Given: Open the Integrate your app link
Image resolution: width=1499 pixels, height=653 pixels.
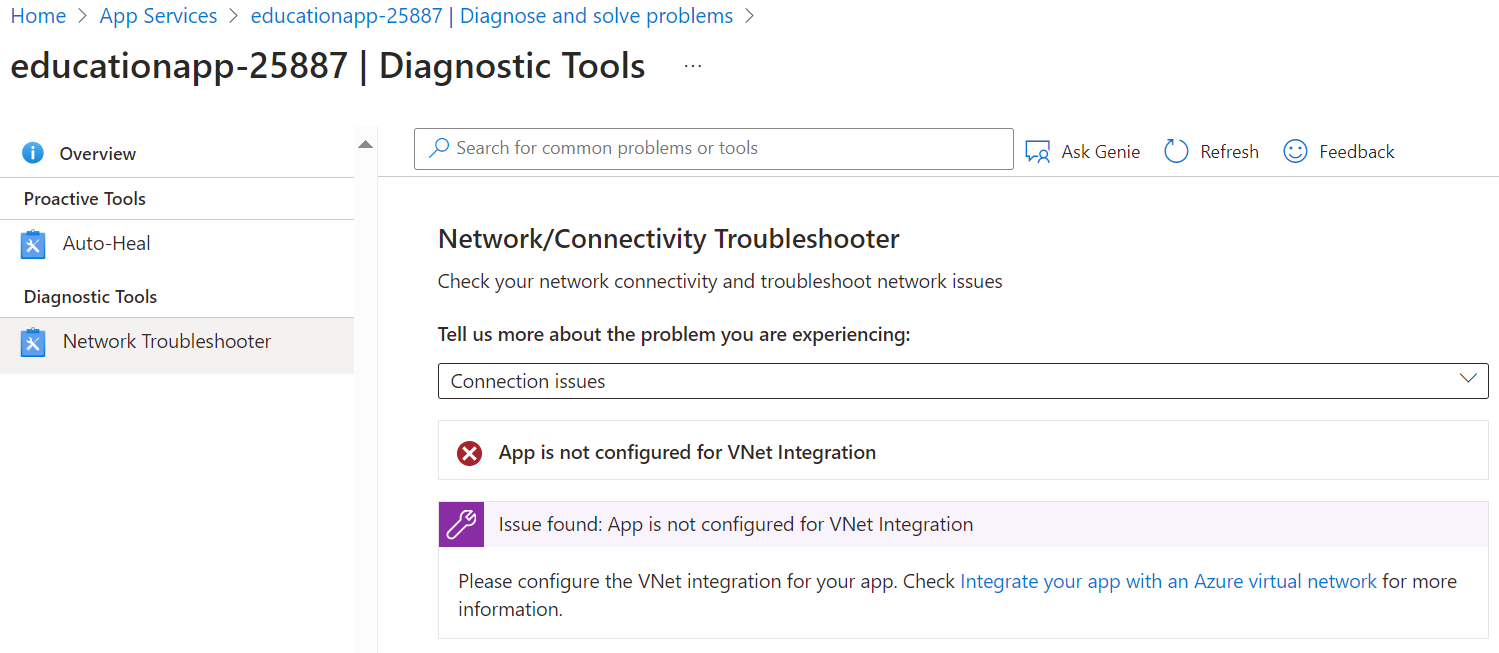Looking at the screenshot, I should click(1168, 581).
